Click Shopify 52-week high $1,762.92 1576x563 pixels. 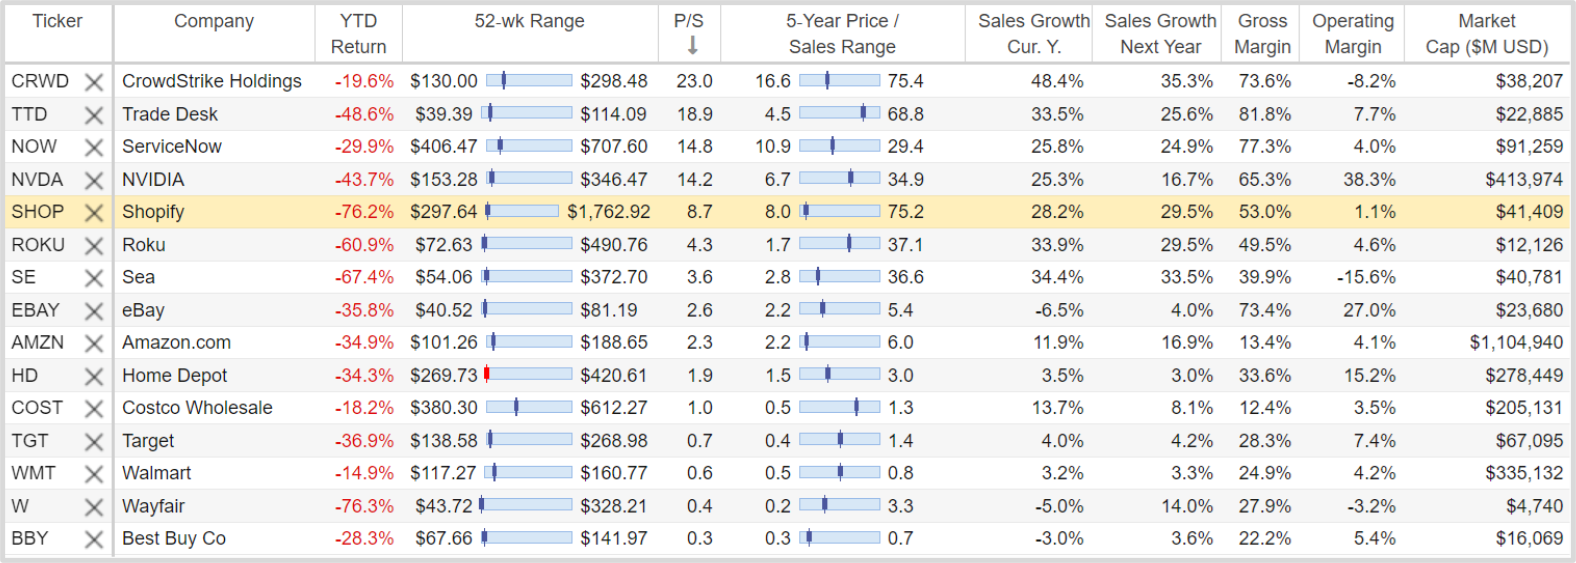click(x=608, y=211)
